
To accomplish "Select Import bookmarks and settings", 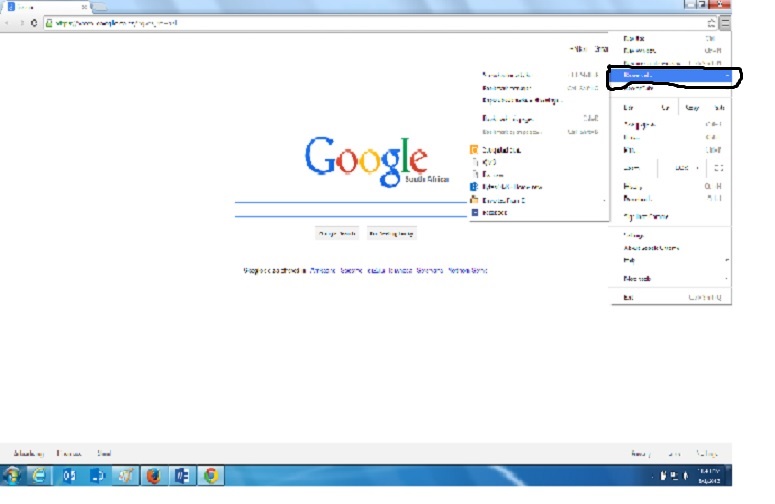I will [539, 100].
